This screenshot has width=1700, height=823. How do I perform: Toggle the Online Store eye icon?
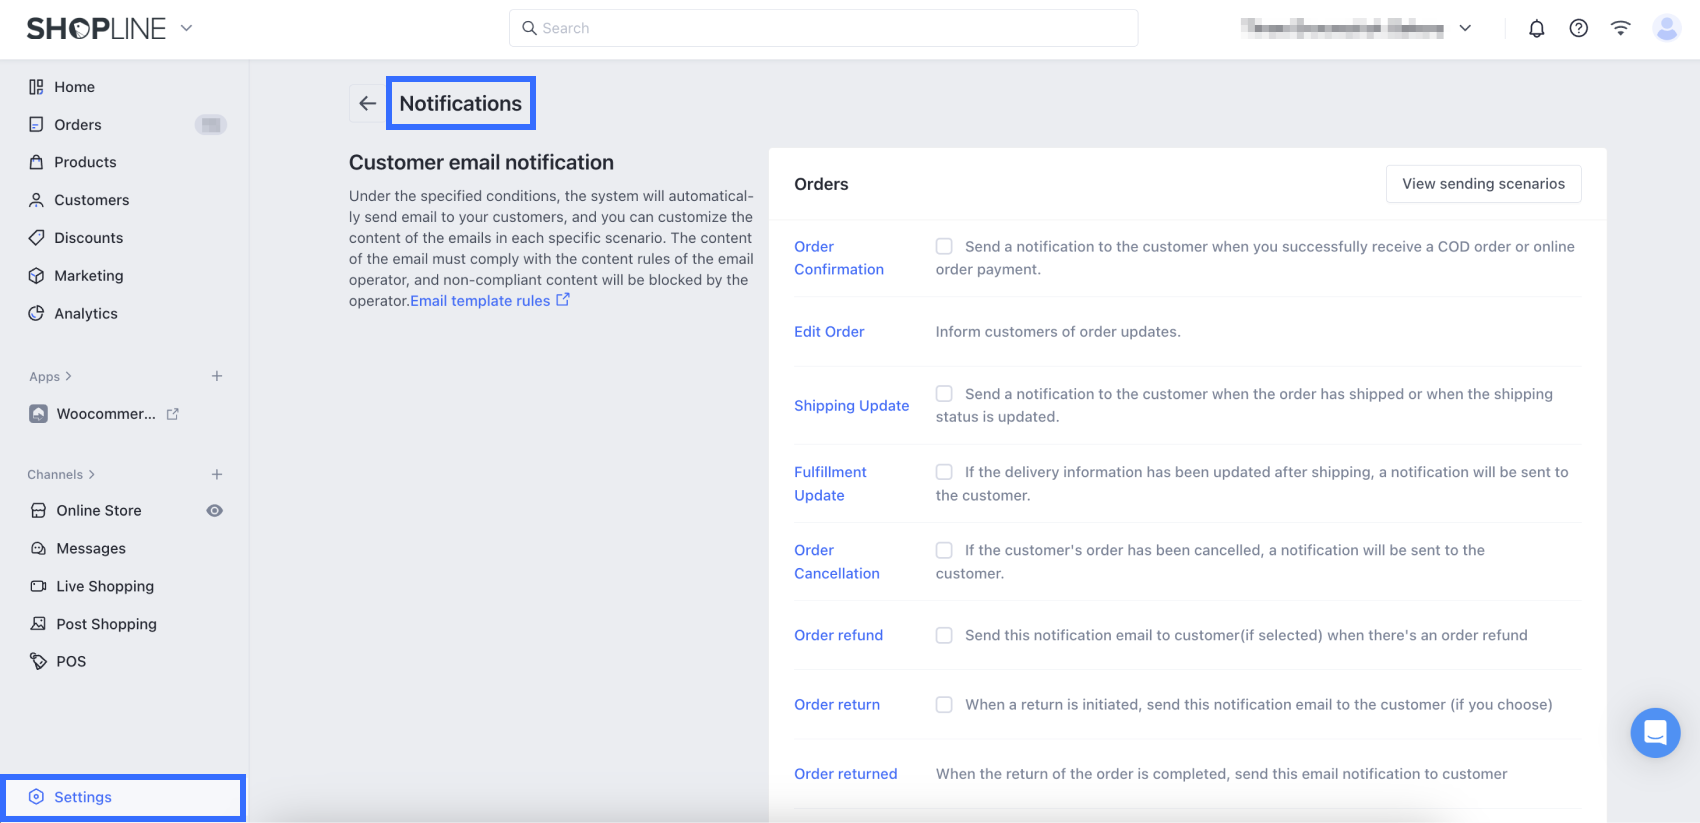pyautogui.click(x=214, y=510)
